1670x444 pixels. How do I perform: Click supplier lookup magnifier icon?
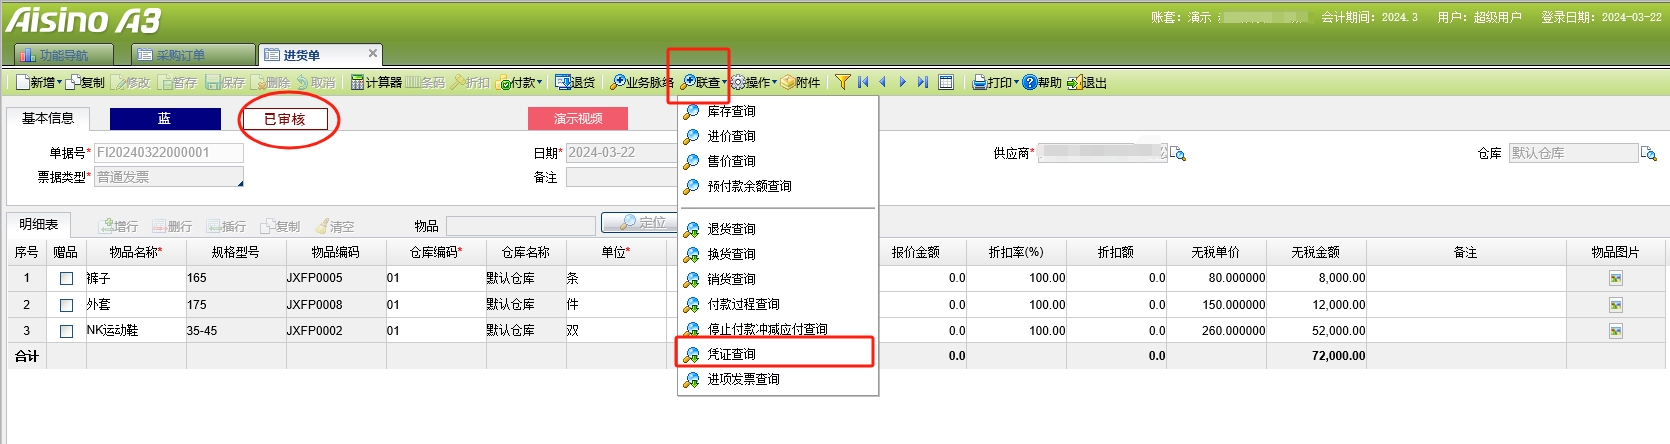(x=1178, y=153)
